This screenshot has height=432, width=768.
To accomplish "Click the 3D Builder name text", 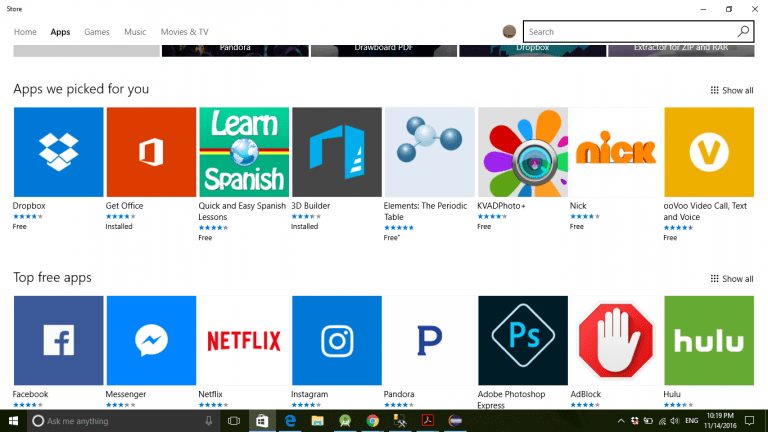I will tap(311, 206).
